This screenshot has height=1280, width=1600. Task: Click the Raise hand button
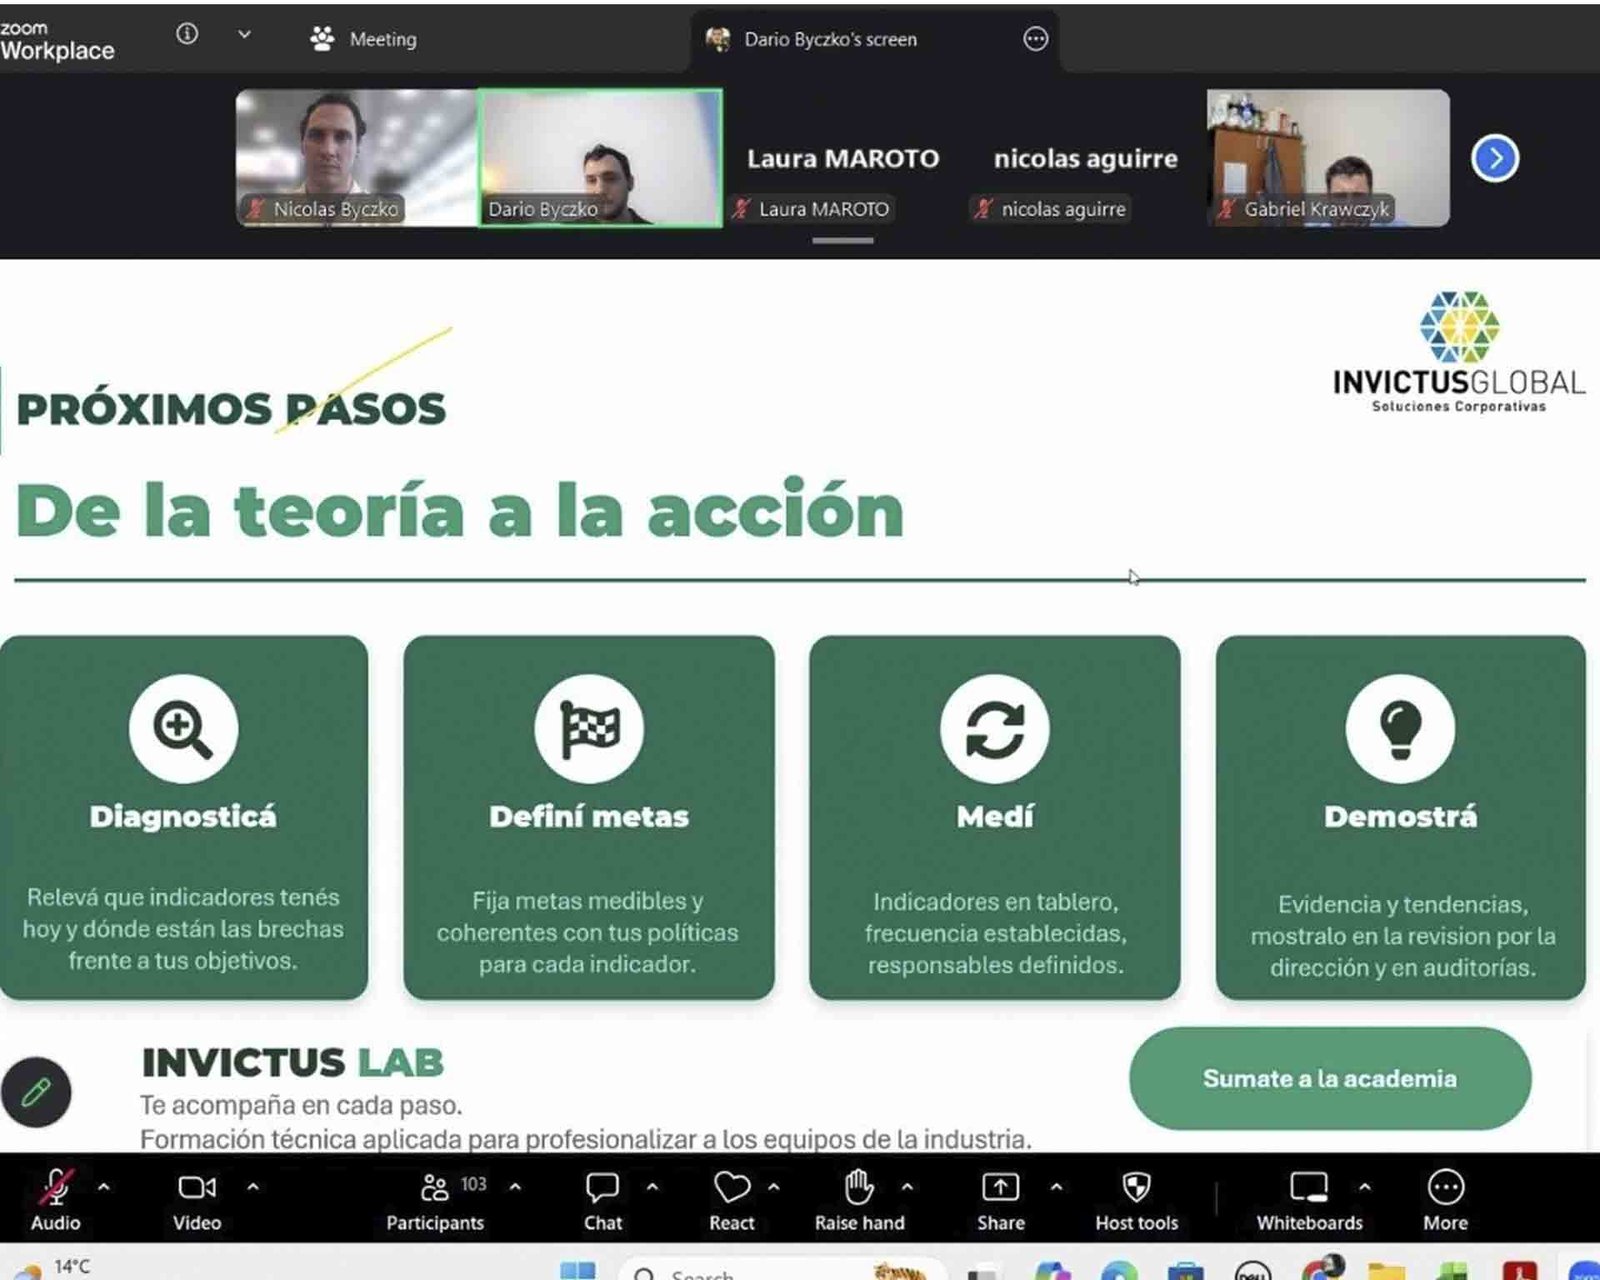(x=859, y=1199)
